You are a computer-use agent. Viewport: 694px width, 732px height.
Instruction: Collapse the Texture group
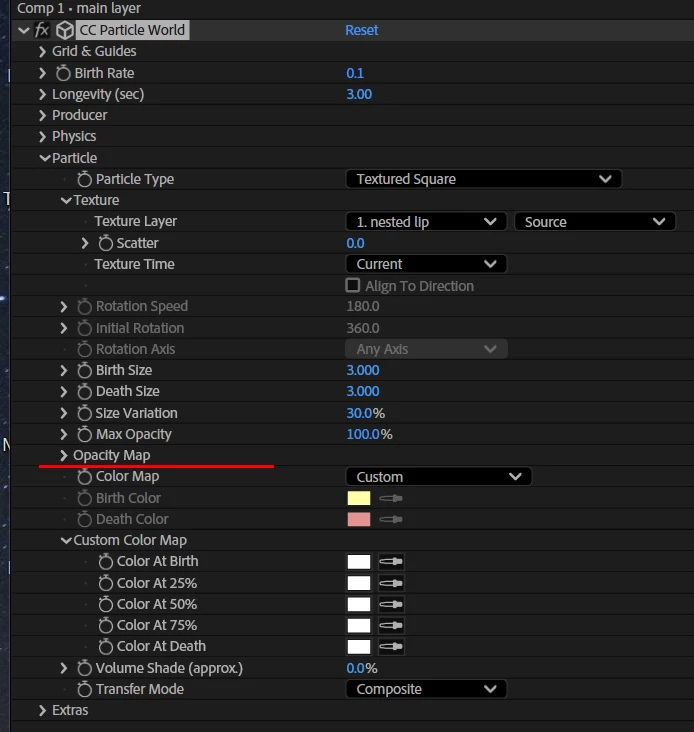point(66,200)
